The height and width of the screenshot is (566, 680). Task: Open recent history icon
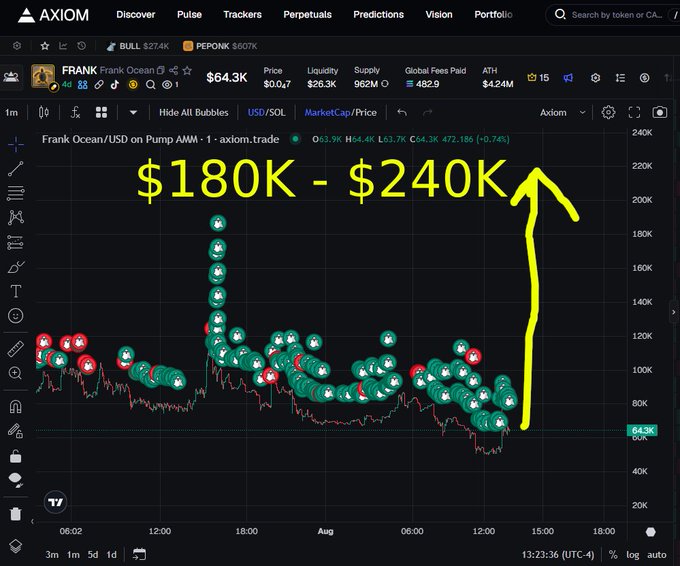tap(82, 46)
